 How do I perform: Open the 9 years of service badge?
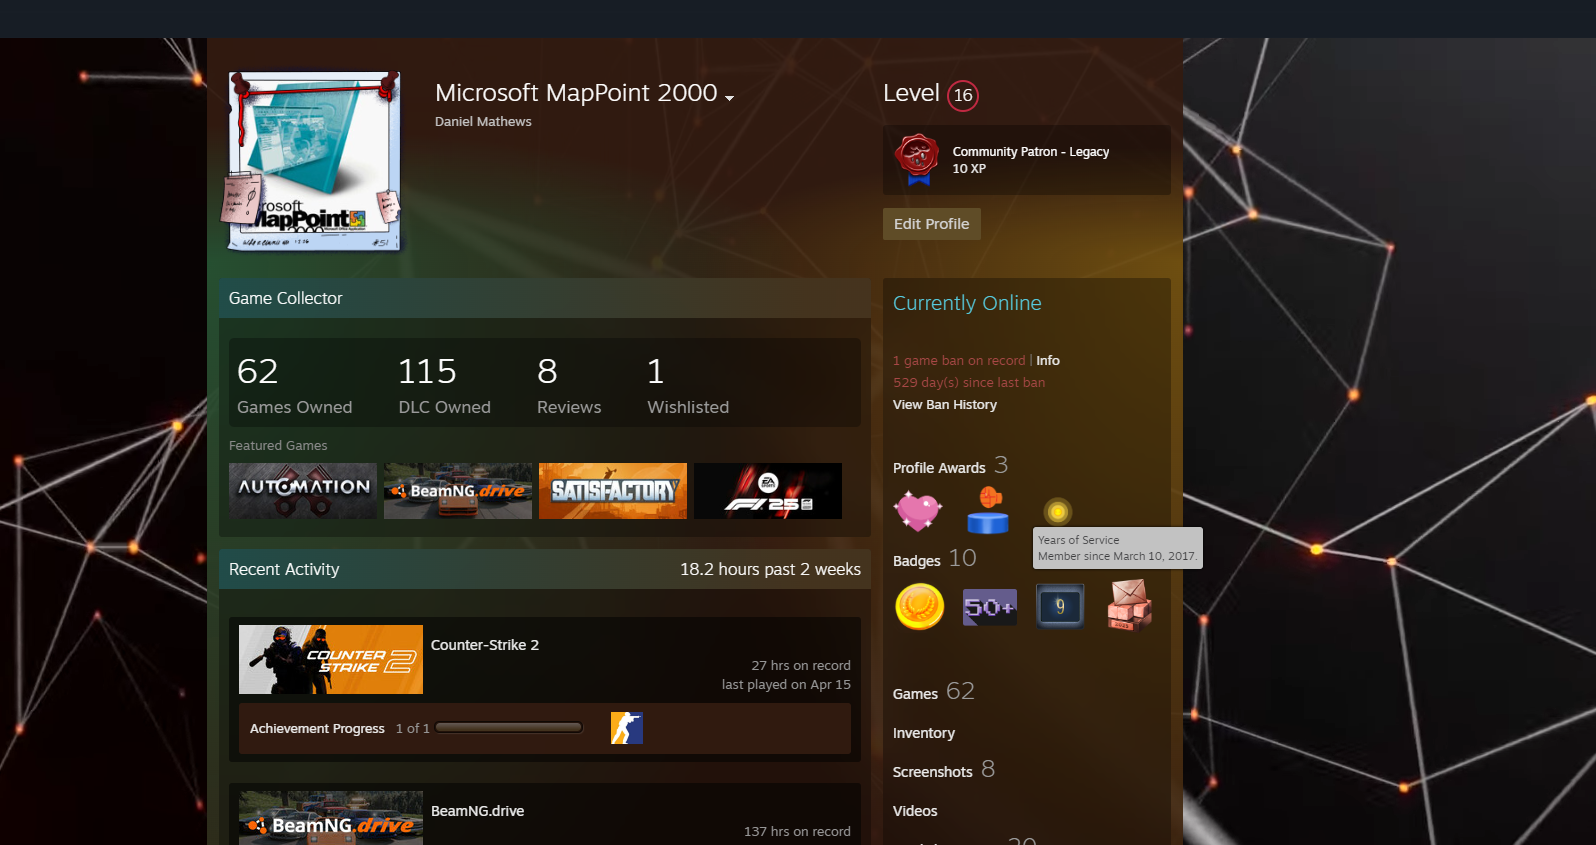(x=1060, y=606)
